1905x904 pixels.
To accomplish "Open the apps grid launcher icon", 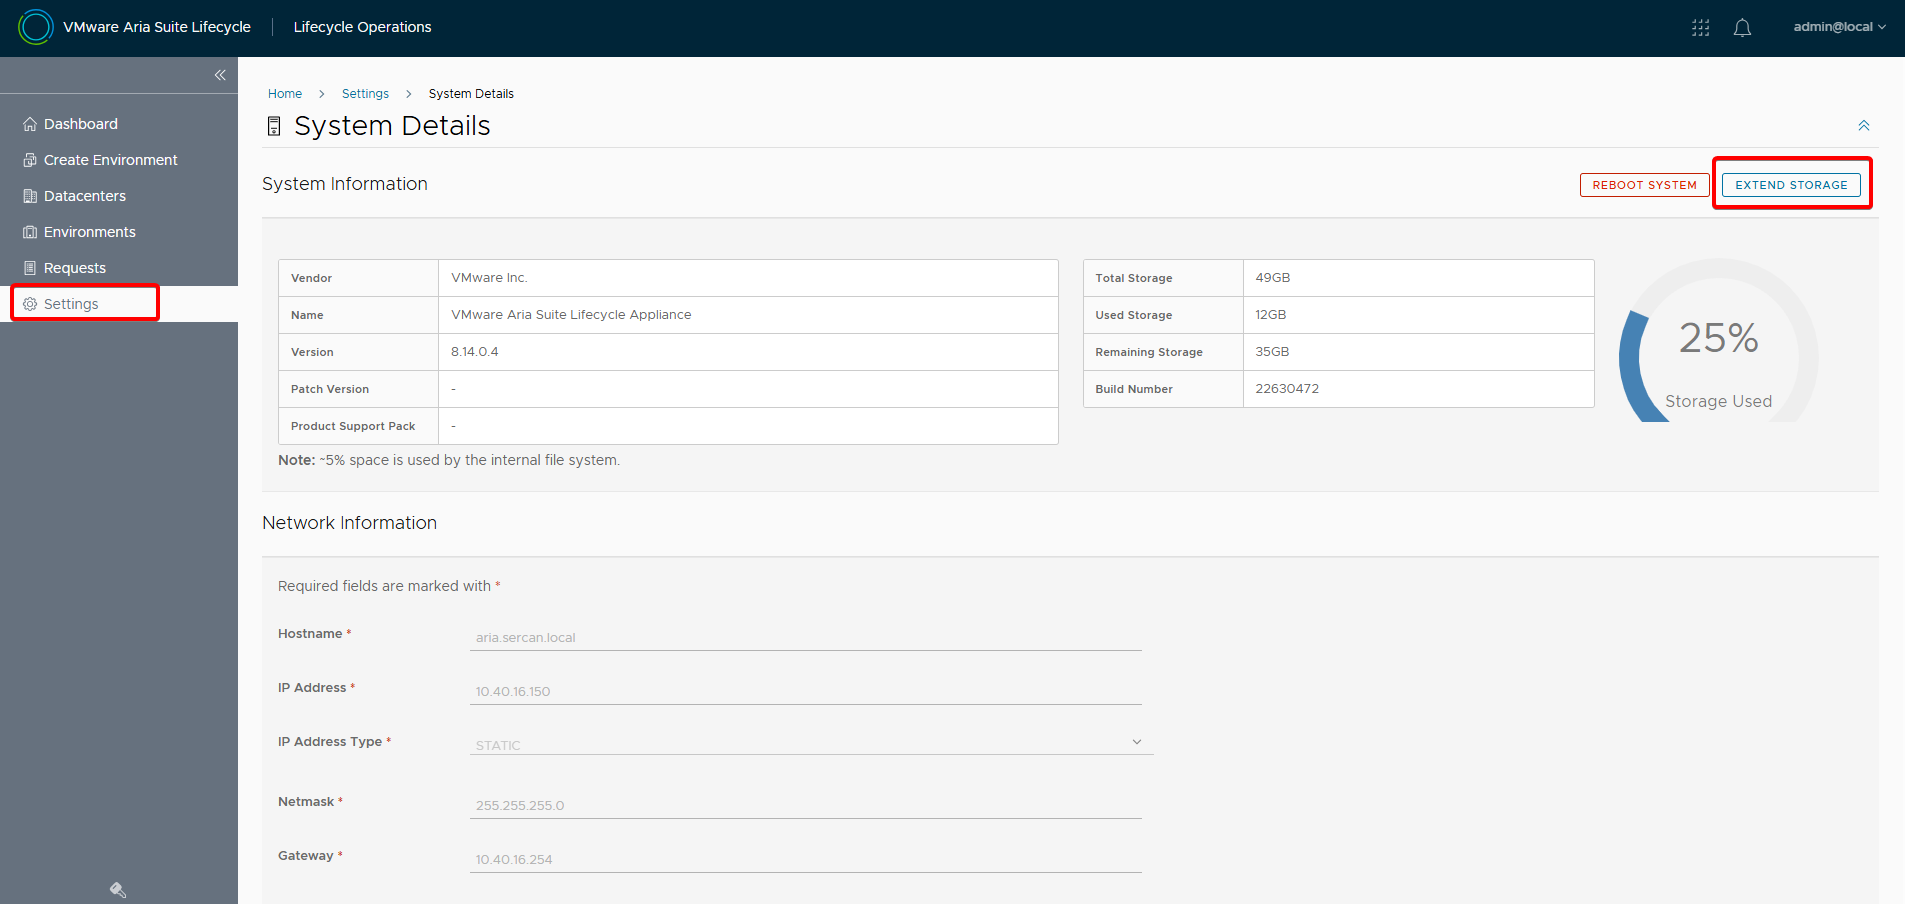I will (1700, 28).
